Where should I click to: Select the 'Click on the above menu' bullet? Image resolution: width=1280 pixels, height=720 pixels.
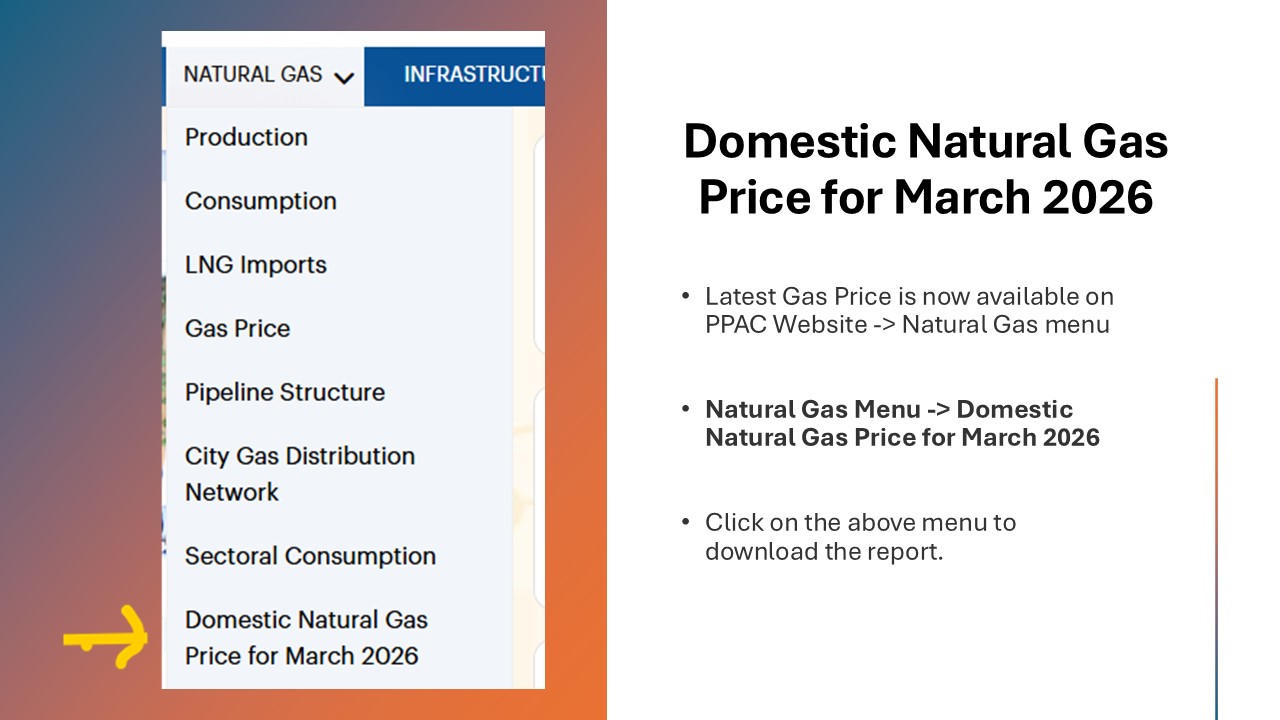click(860, 536)
